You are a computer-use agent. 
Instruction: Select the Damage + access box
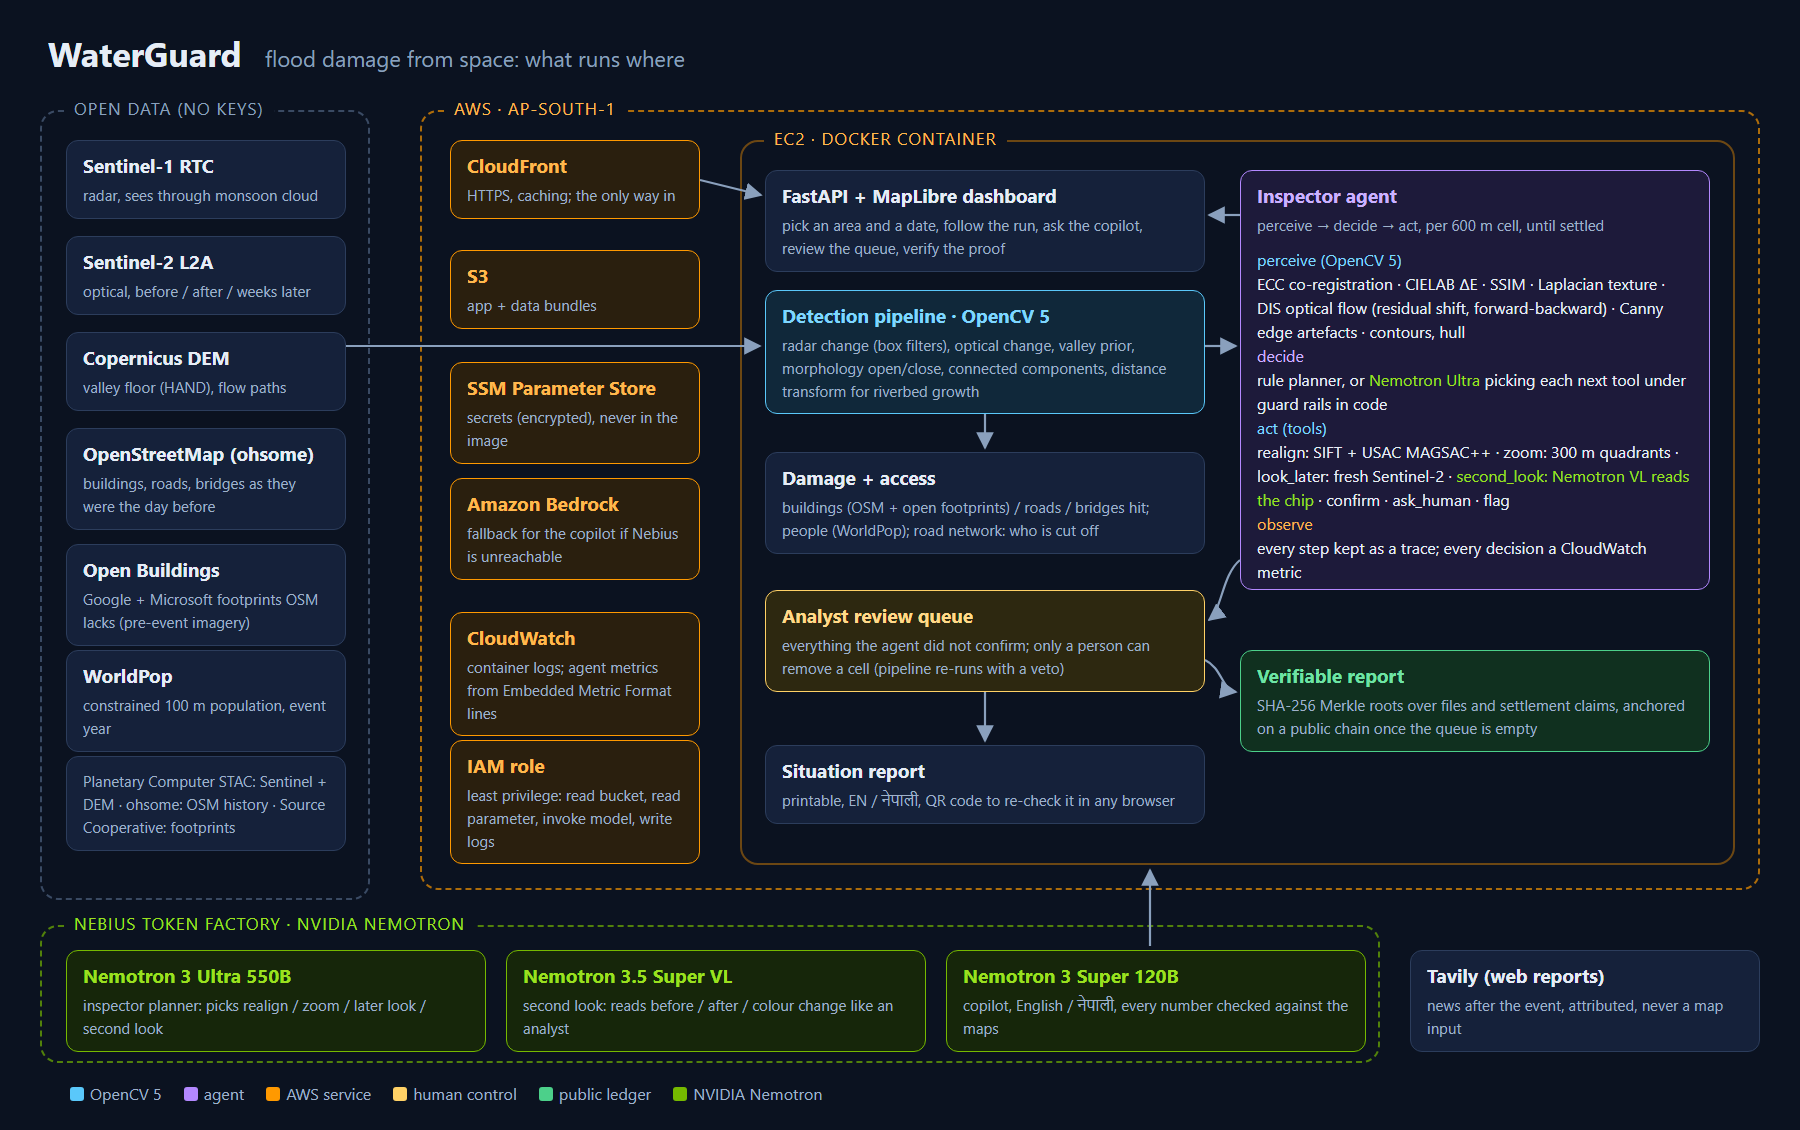tap(985, 503)
